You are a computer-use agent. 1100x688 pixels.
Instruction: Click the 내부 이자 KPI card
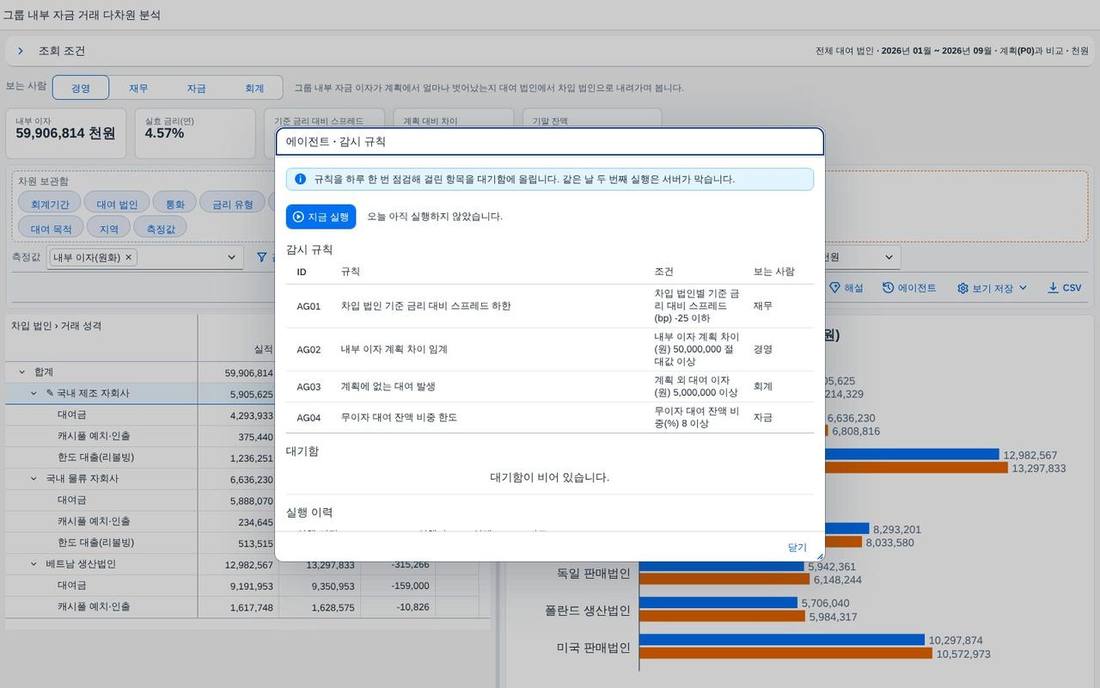pos(66,133)
